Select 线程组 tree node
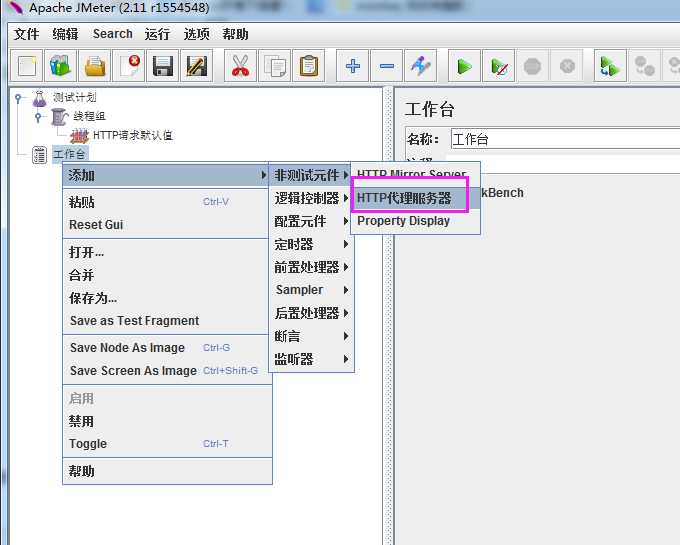This screenshot has height=545, width=680. 89,116
